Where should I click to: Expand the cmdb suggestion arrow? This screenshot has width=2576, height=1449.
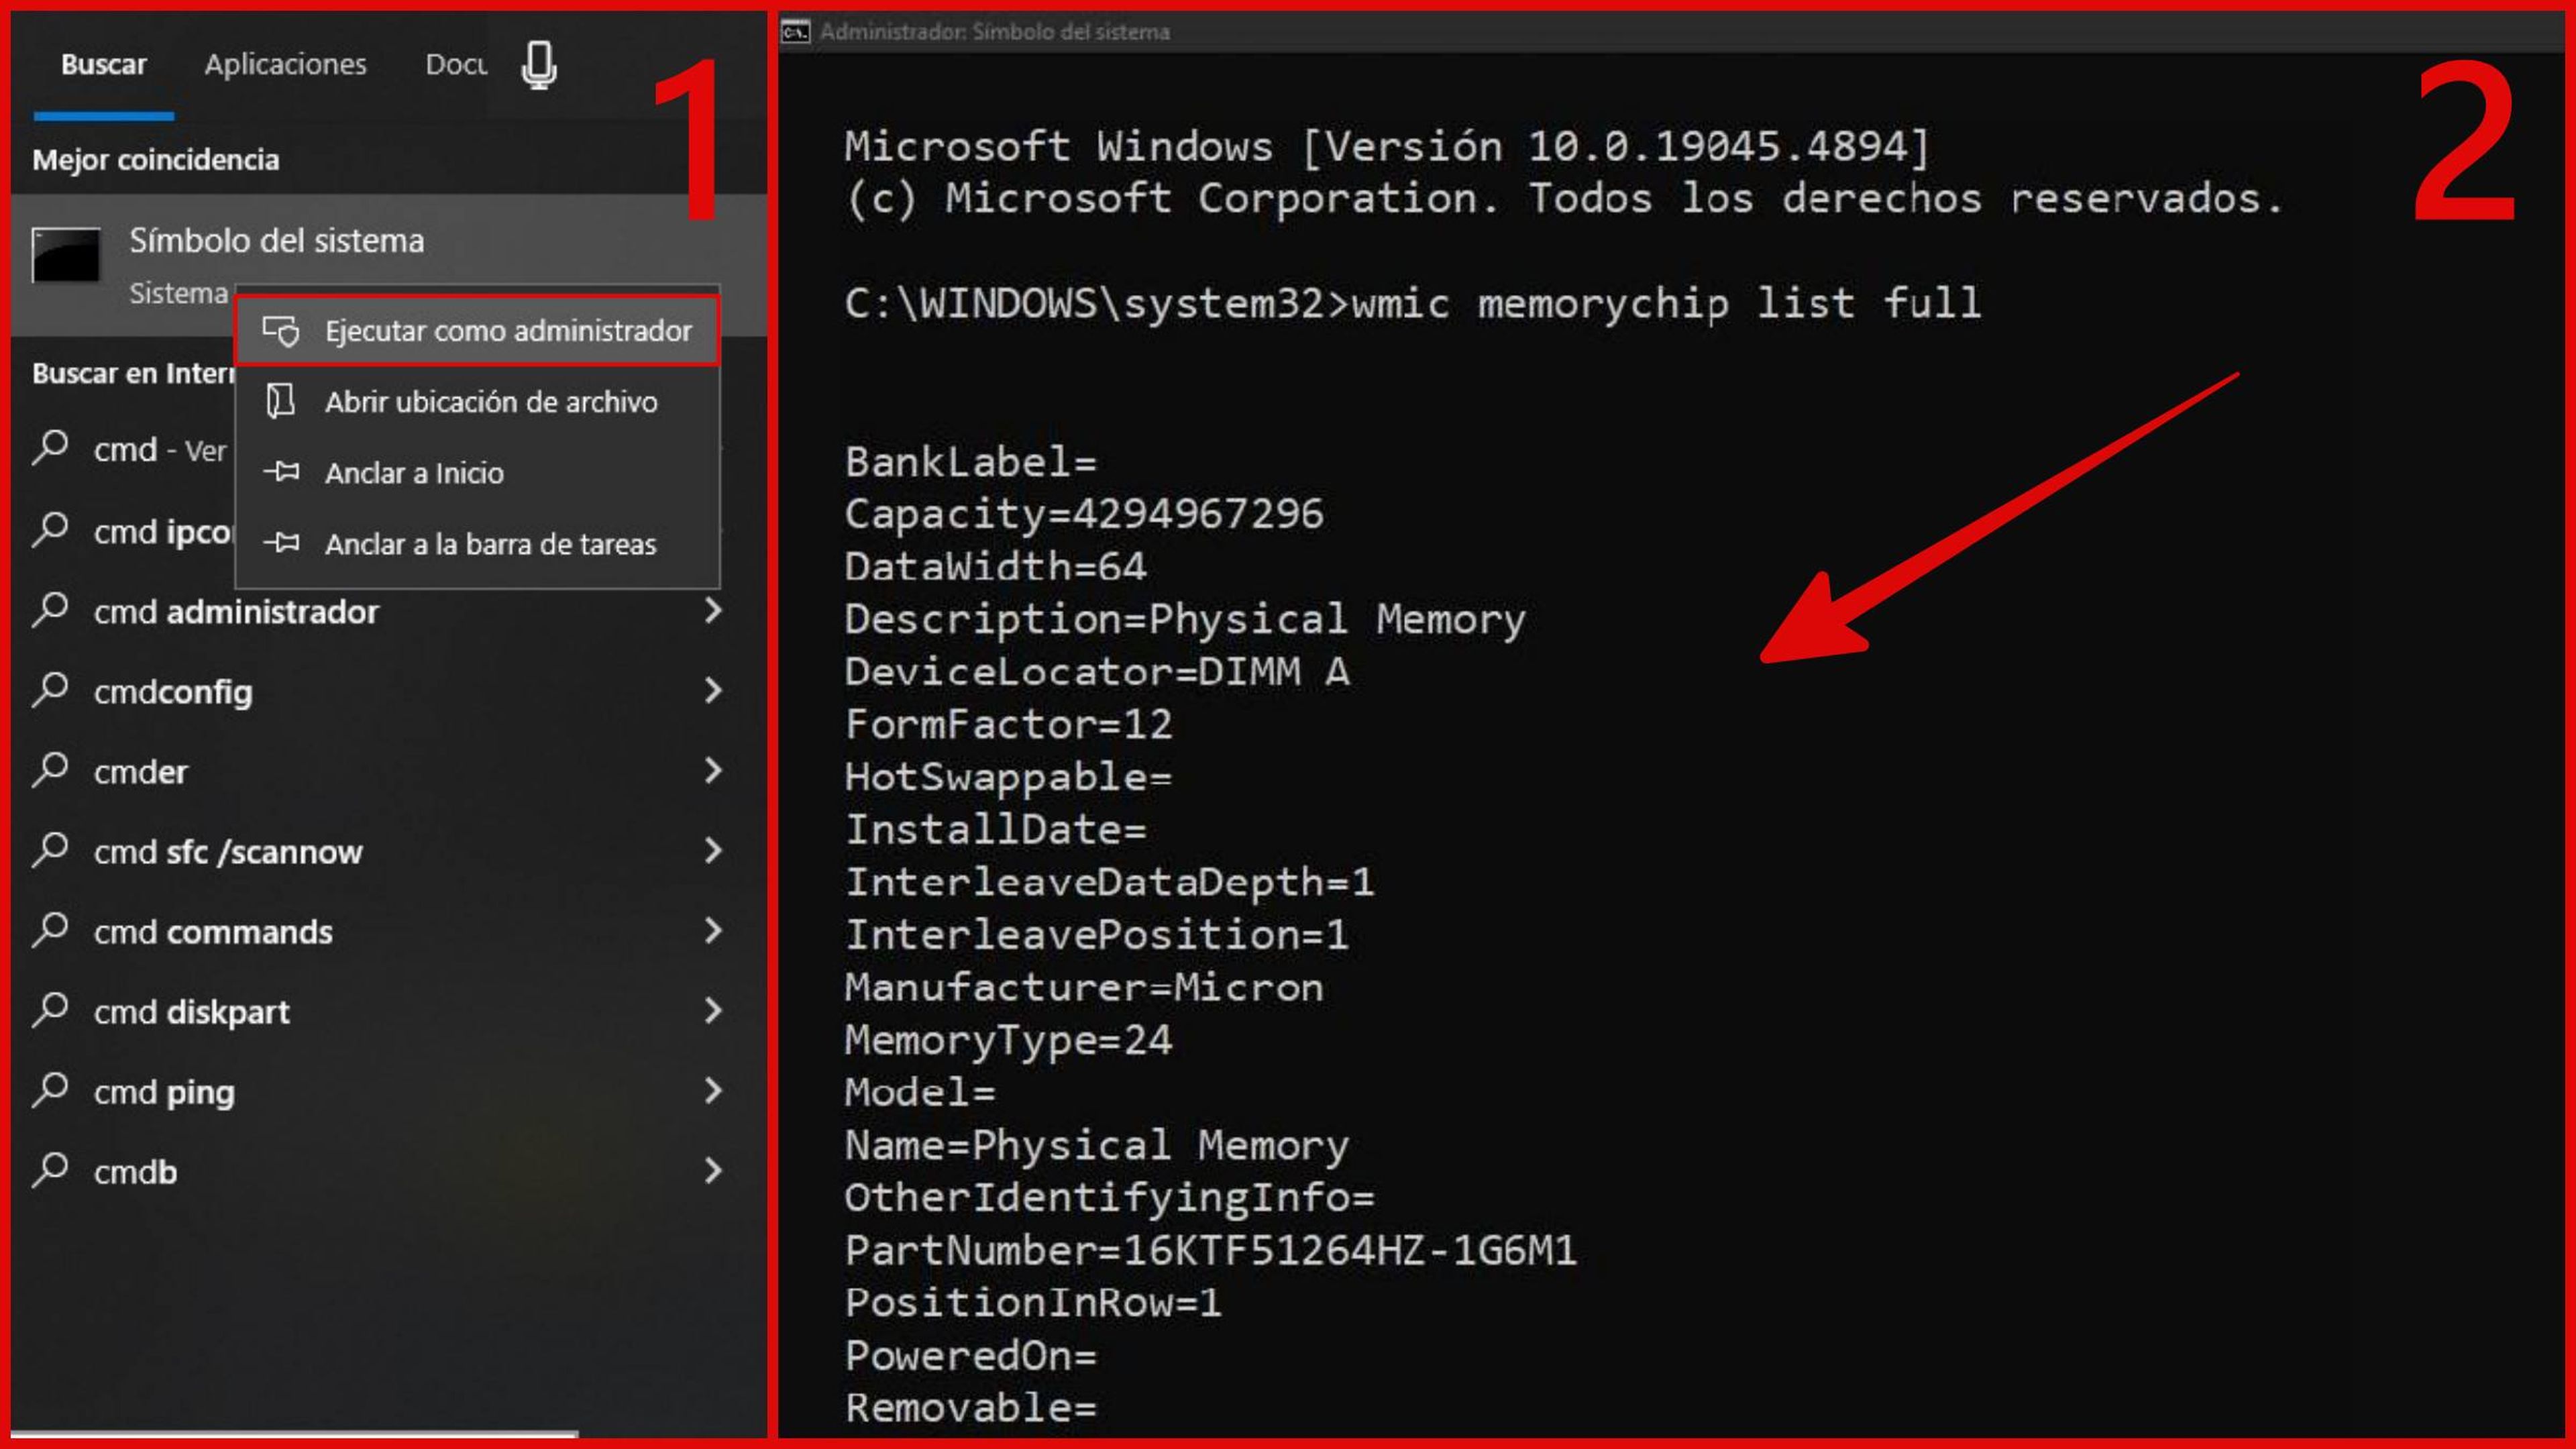[713, 1170]
